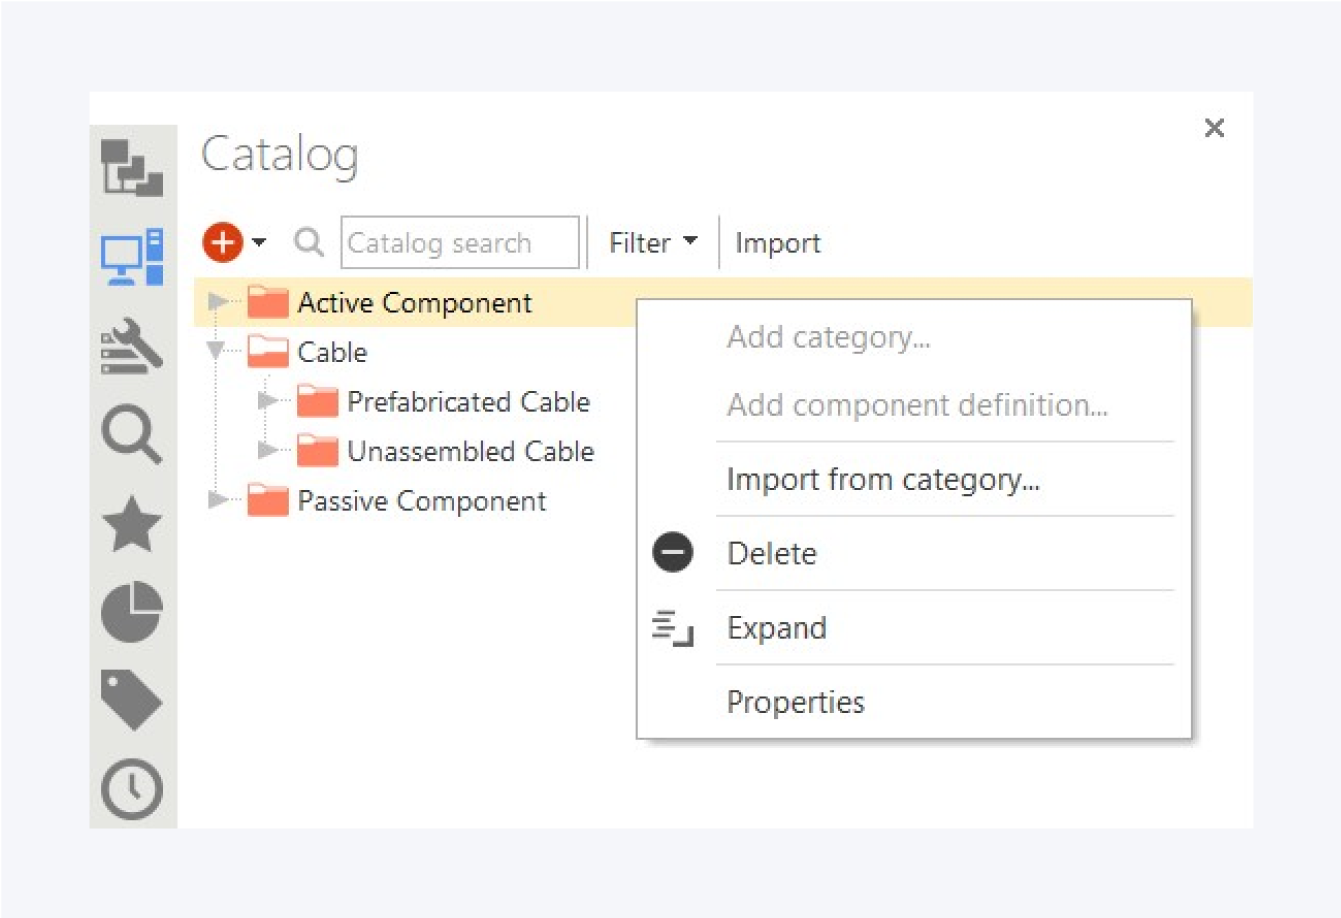The image size is (1341, 918).
Task: Expand the Passive Component category
Action: tap(216, 500)
